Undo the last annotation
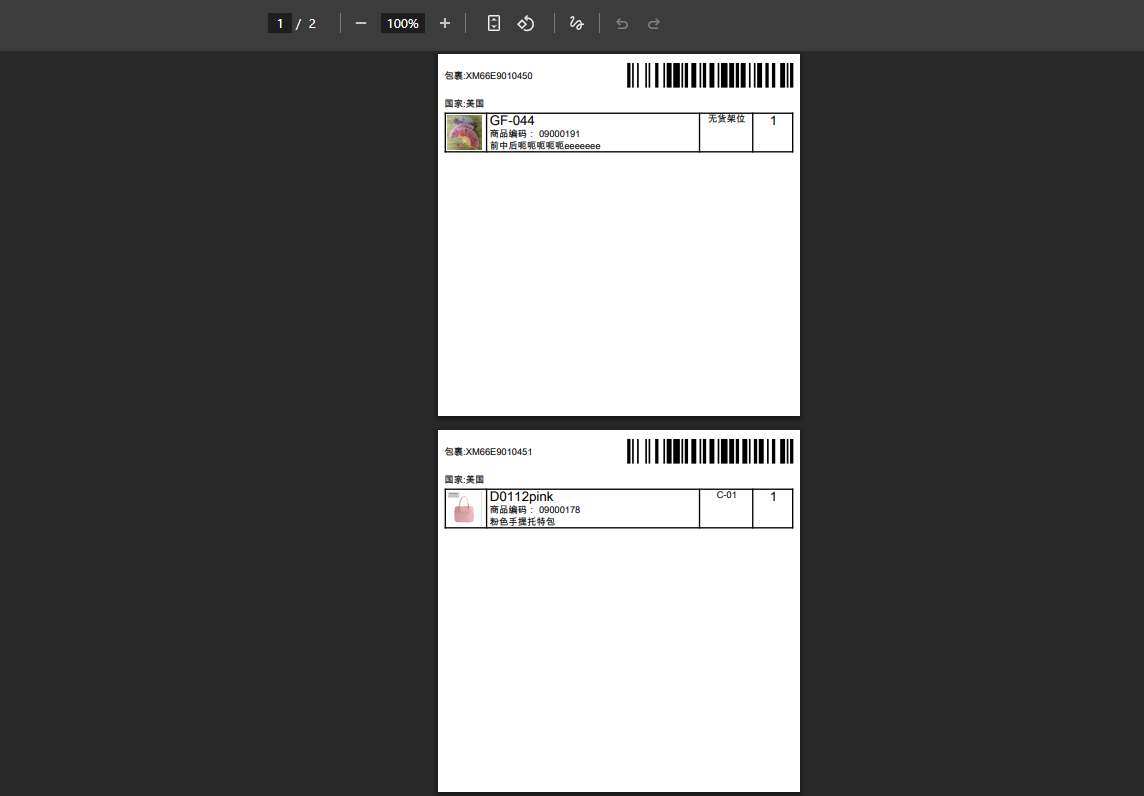1144x796 pixels. point(622,23)
